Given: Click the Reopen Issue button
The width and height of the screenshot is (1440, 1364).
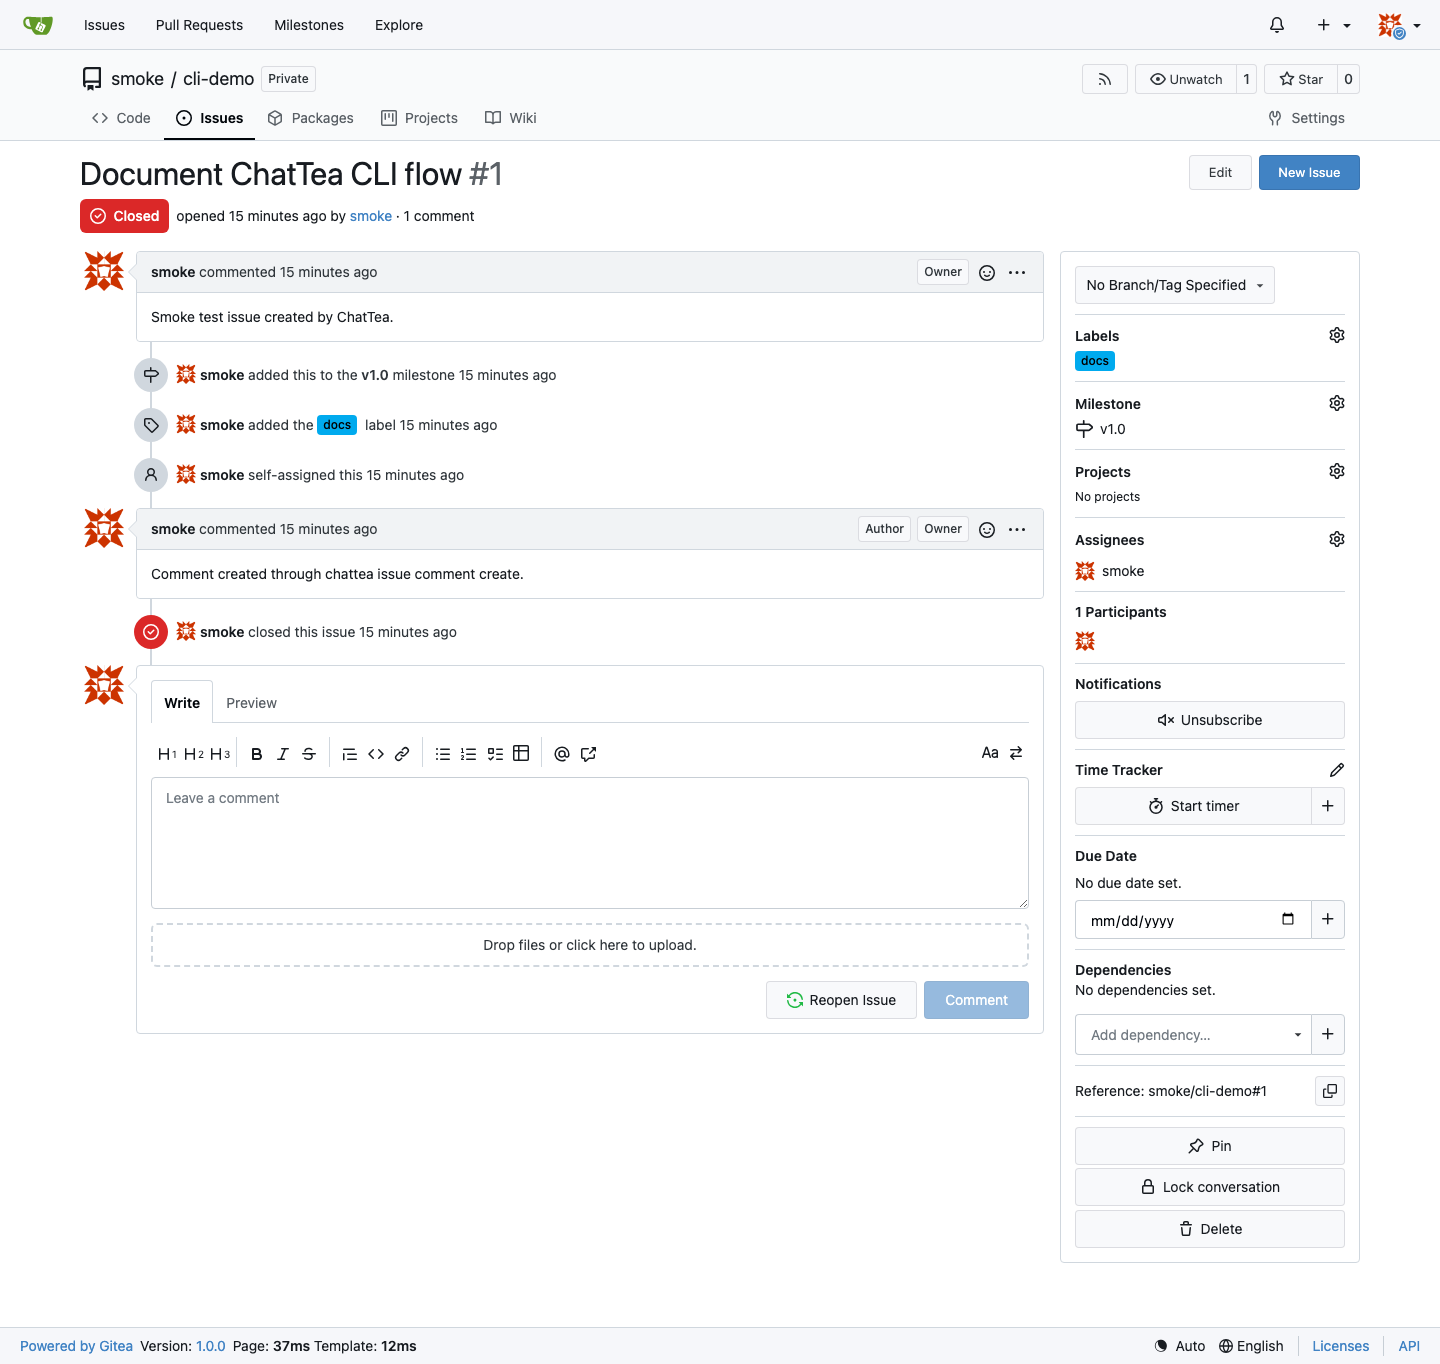Looking at the screenshot, I should click(x=841, y=1000).
